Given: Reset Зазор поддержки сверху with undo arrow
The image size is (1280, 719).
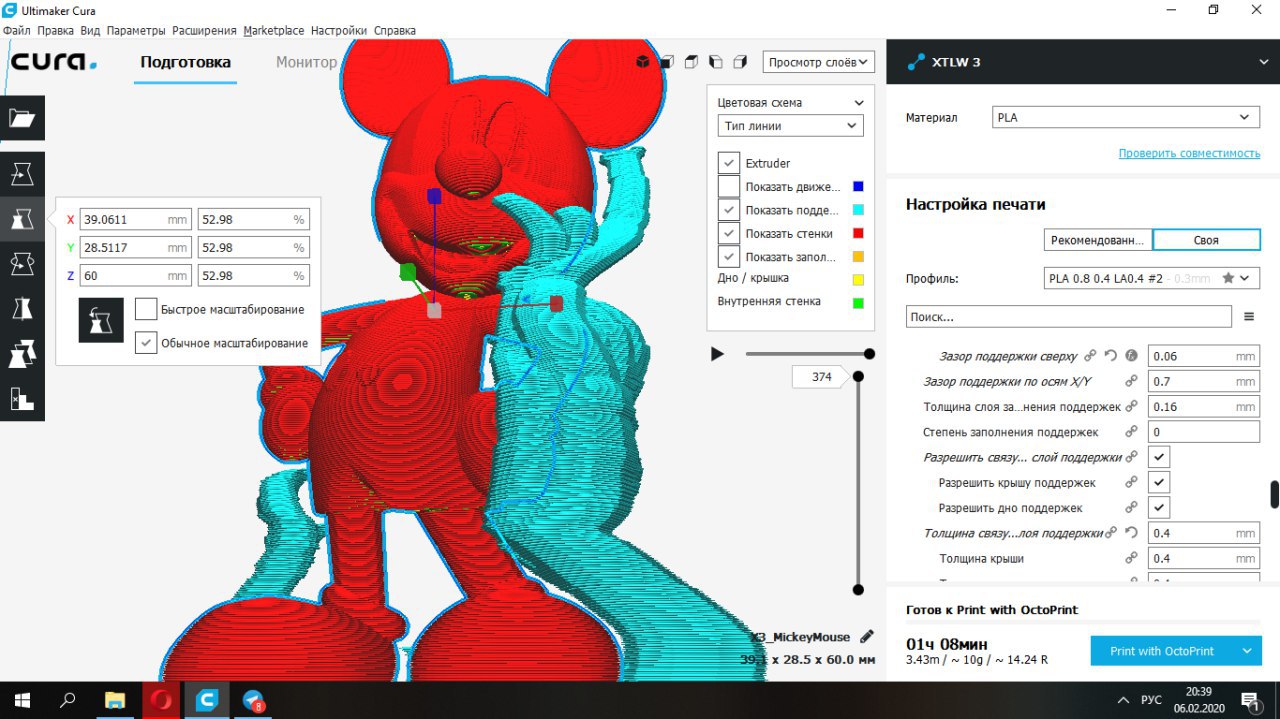Looking at the screenshot, I should point(1110,355).
